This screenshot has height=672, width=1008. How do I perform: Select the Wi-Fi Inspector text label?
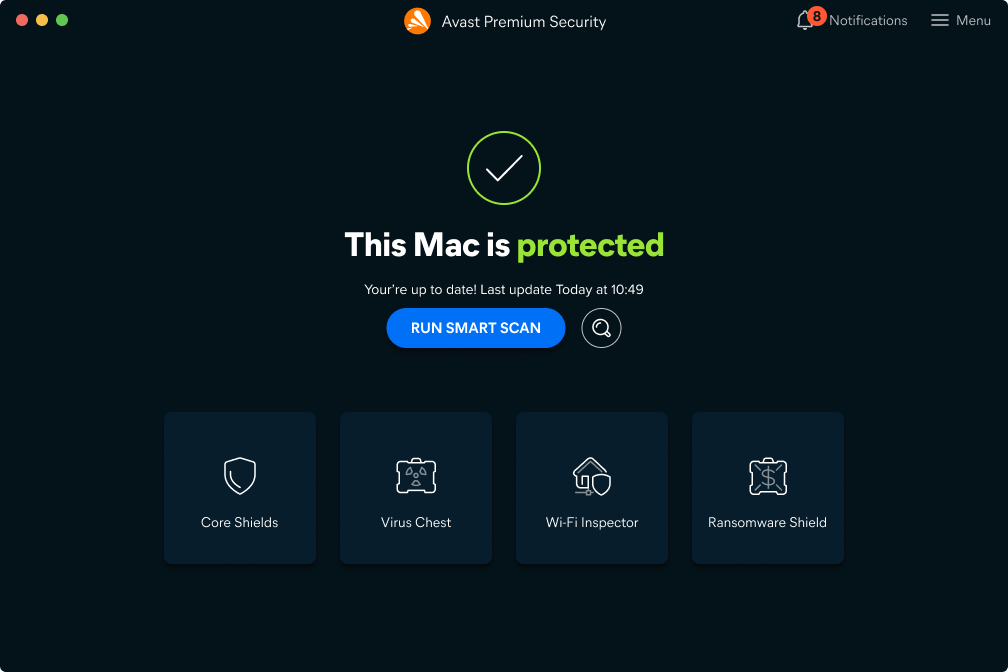point(591,522)
